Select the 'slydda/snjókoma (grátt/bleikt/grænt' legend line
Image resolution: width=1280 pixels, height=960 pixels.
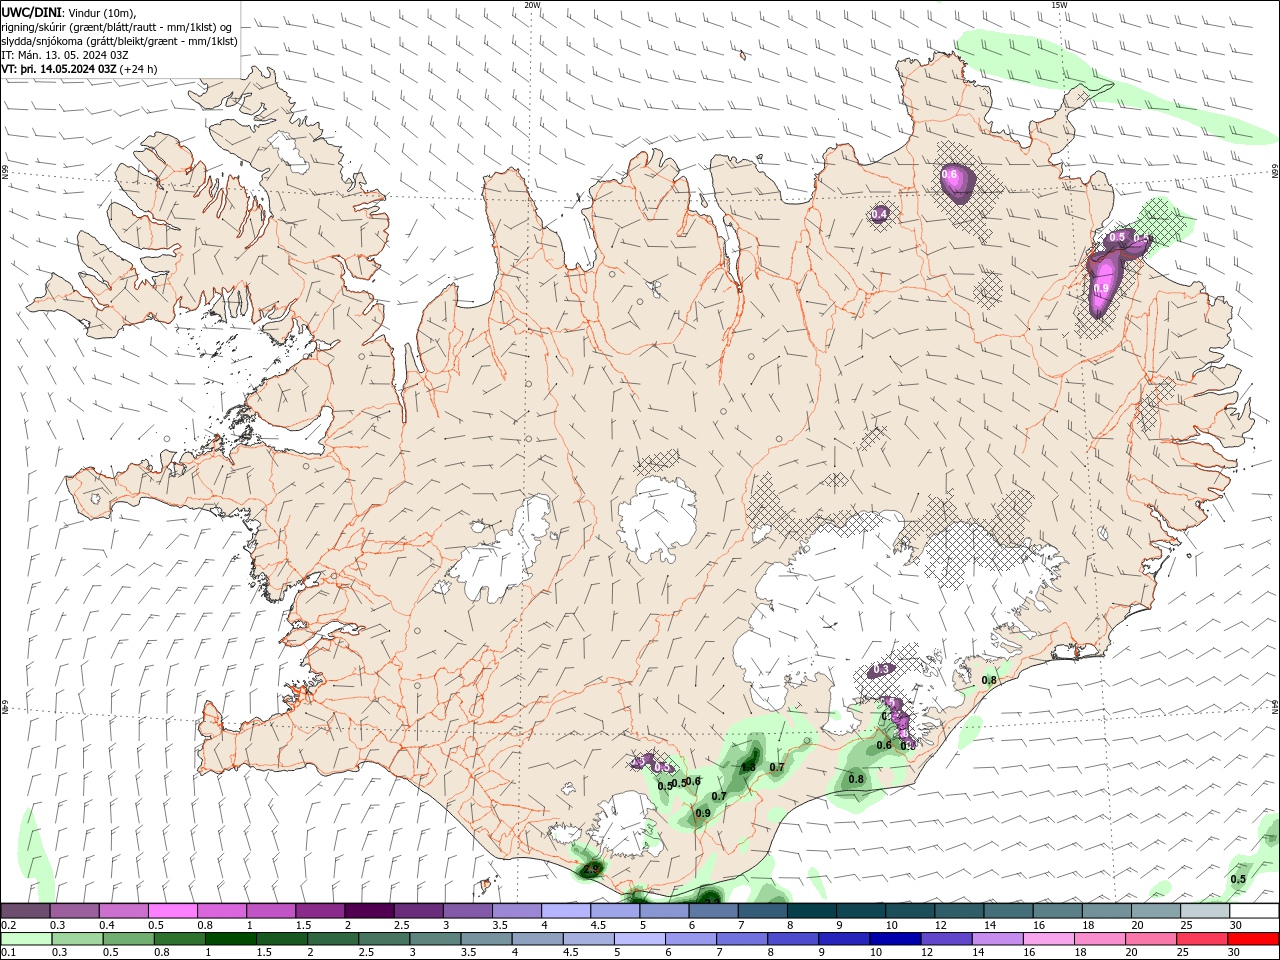click(x=119, y=41)
